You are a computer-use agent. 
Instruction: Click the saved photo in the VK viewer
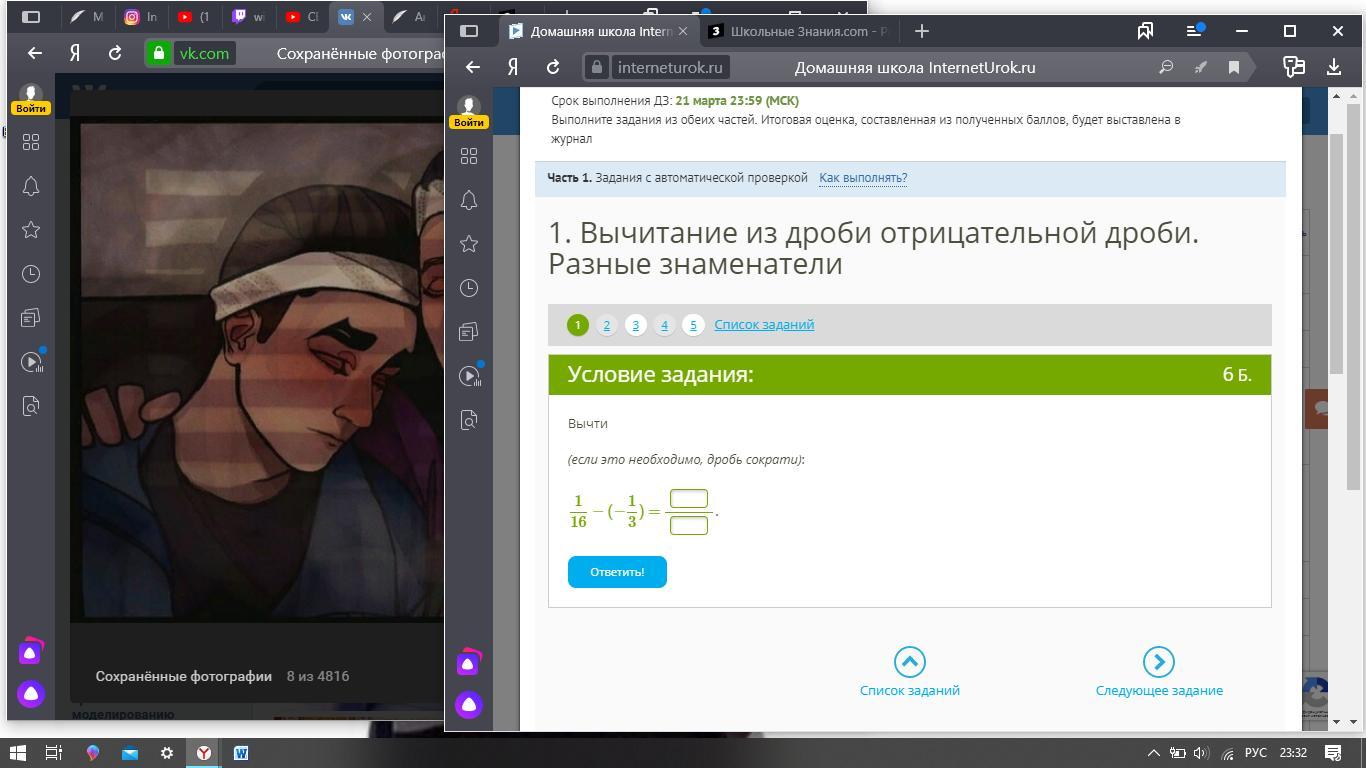click(262, 371)
